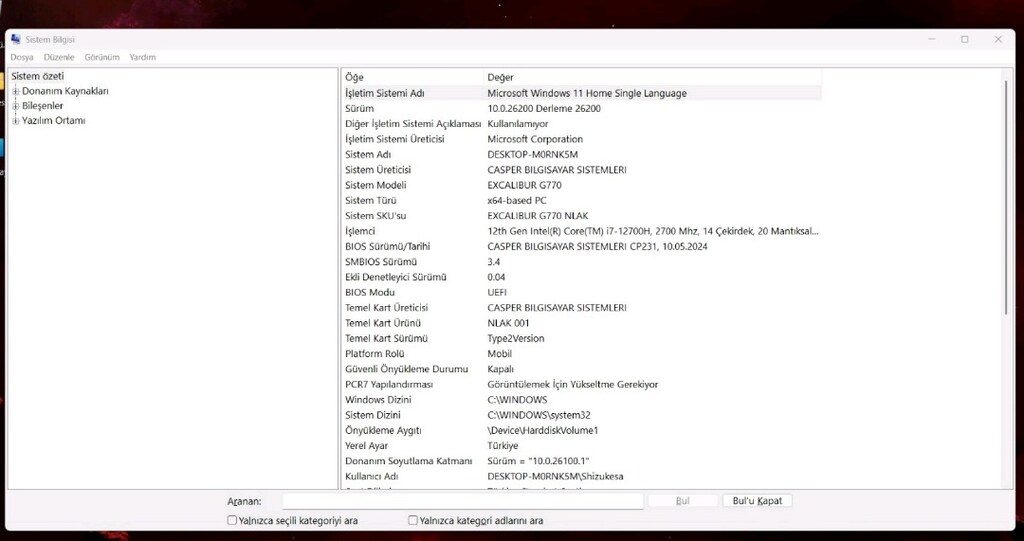
Task: Open the Düzenle menu
Action: 59,57
